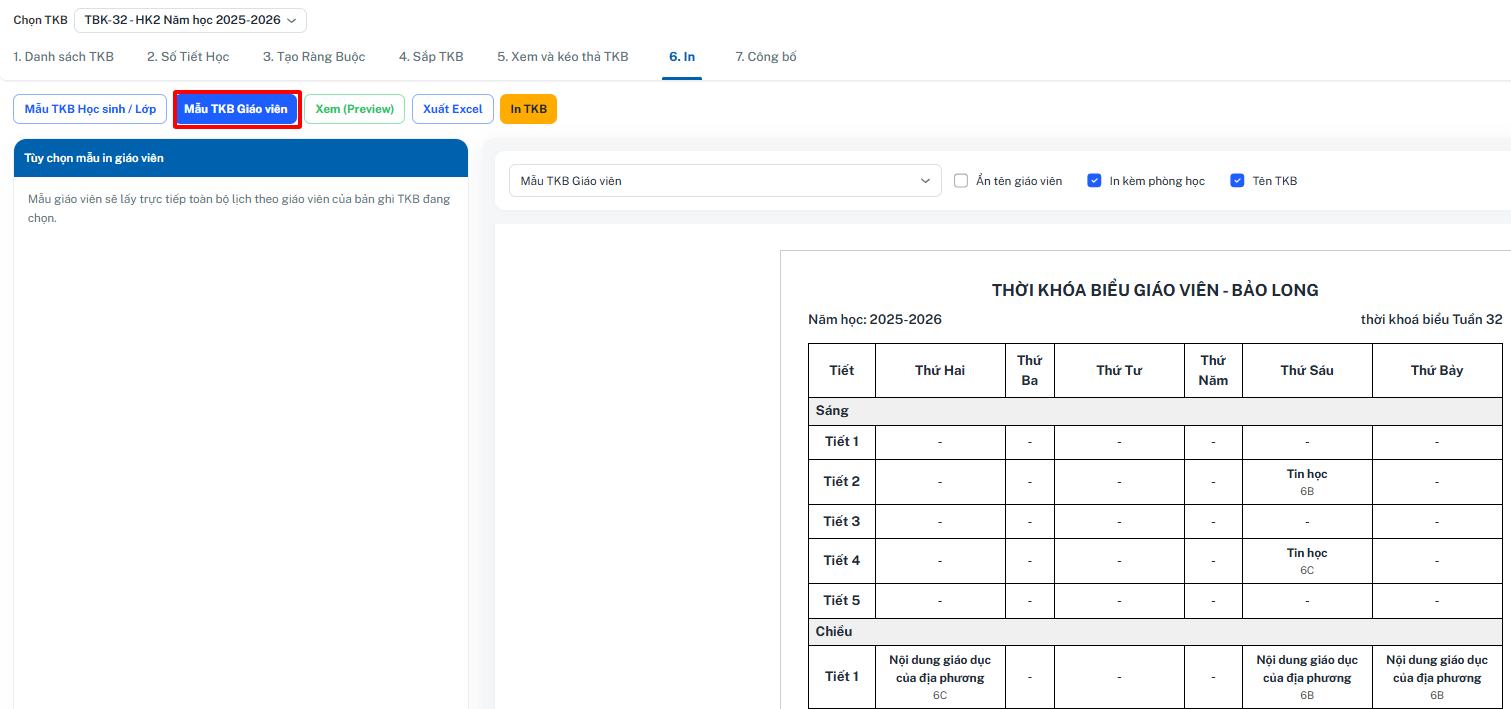Click Nội dung giáo dục 6C cell on Thứ Hai
The height and width of the screenshot is (709, 1511).
click(940, 677)
